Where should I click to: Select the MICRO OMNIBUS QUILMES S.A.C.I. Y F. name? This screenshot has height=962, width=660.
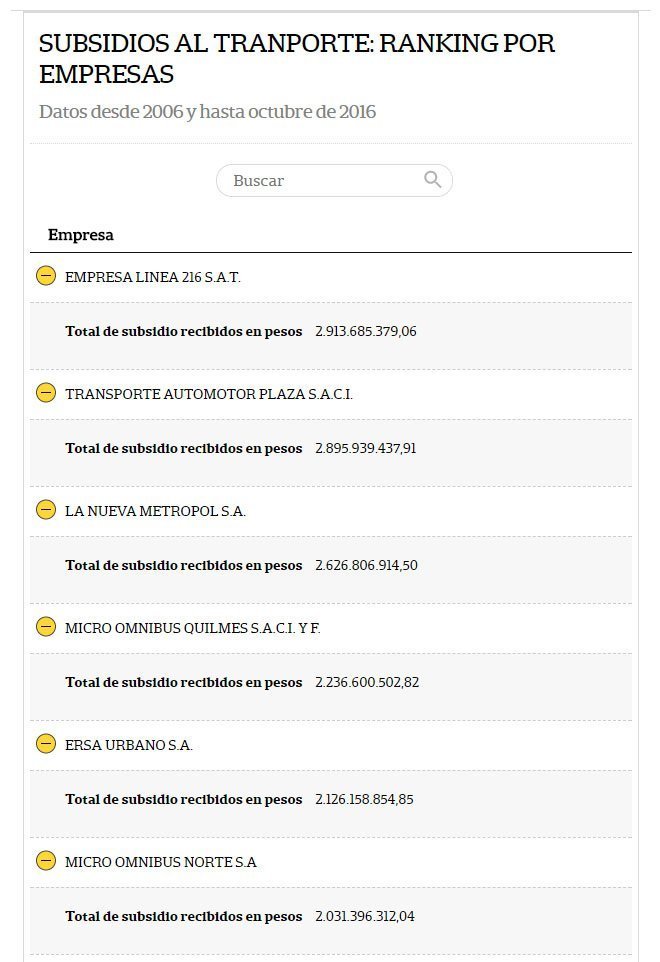193,628
